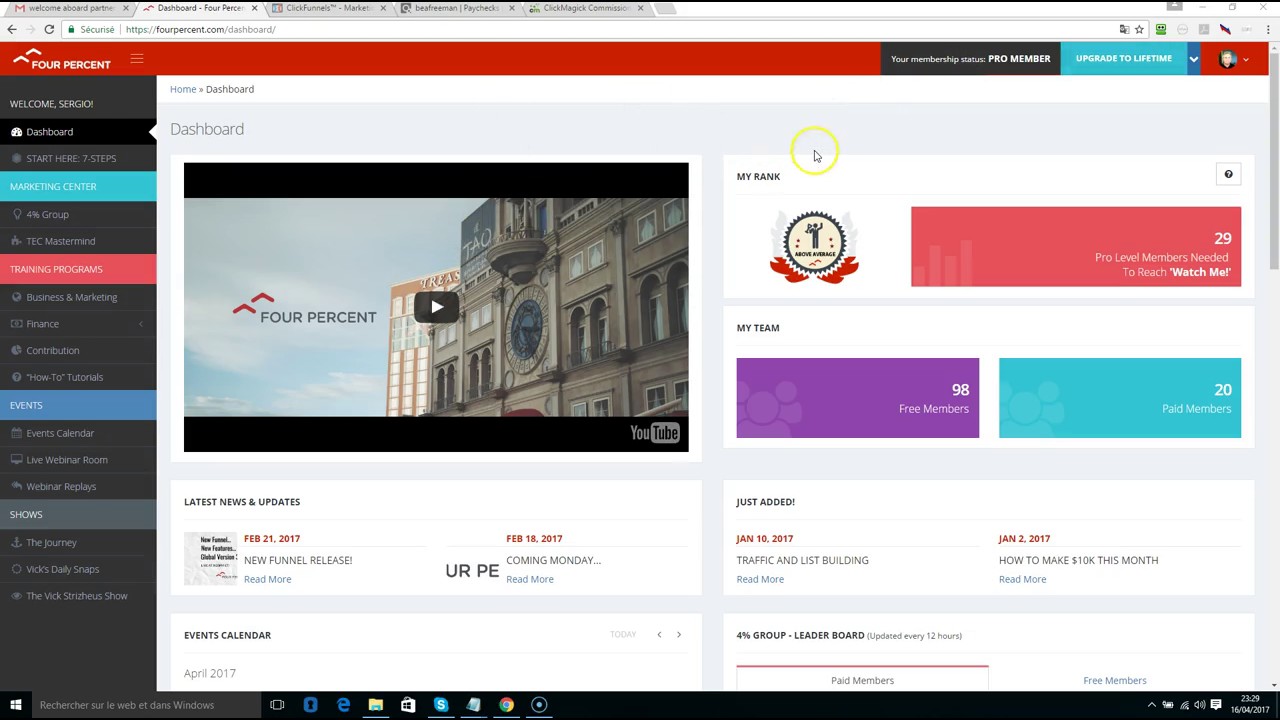The image size is (1280, 720).
Task: Open Google Chrome from taskbar
Action: 506,705
